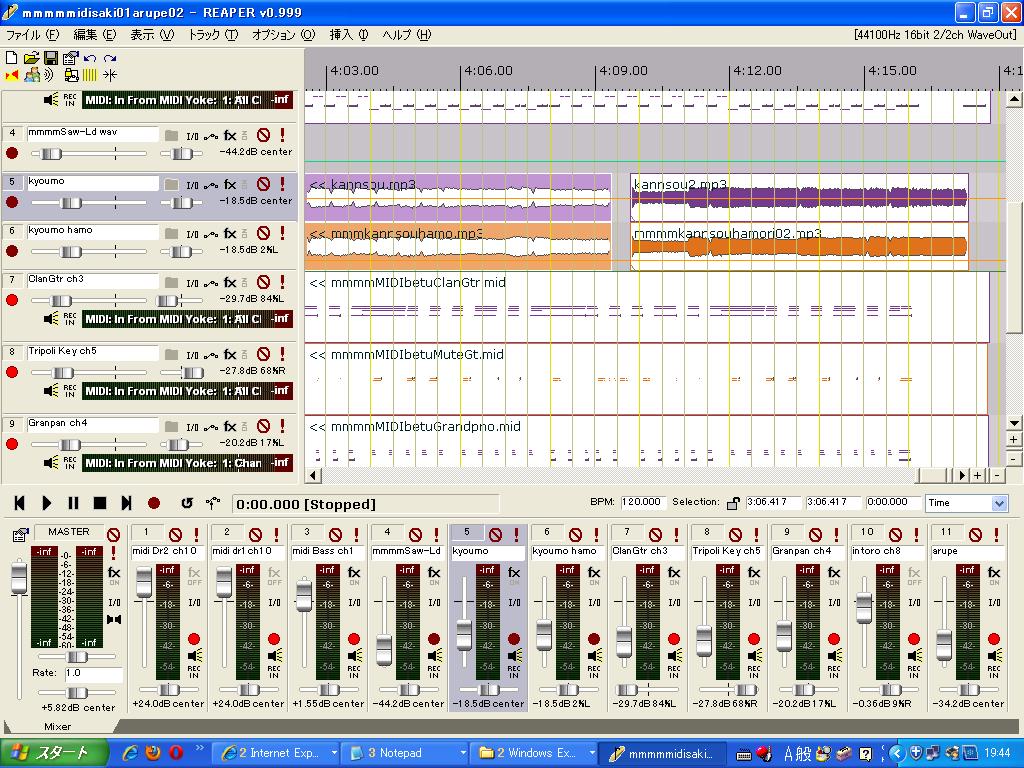The width and height of the screenshot is (1024, 768).
Task: Open 編集 (Edit) menu
Action: pyautogui.click(x=94, y=35)
